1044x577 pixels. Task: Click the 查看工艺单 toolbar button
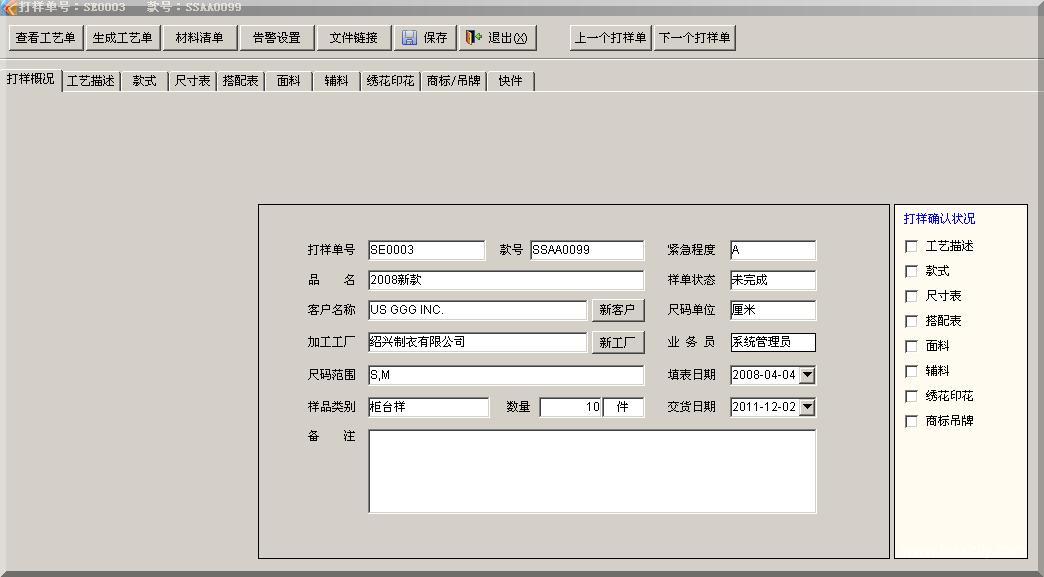pos(43,38)
